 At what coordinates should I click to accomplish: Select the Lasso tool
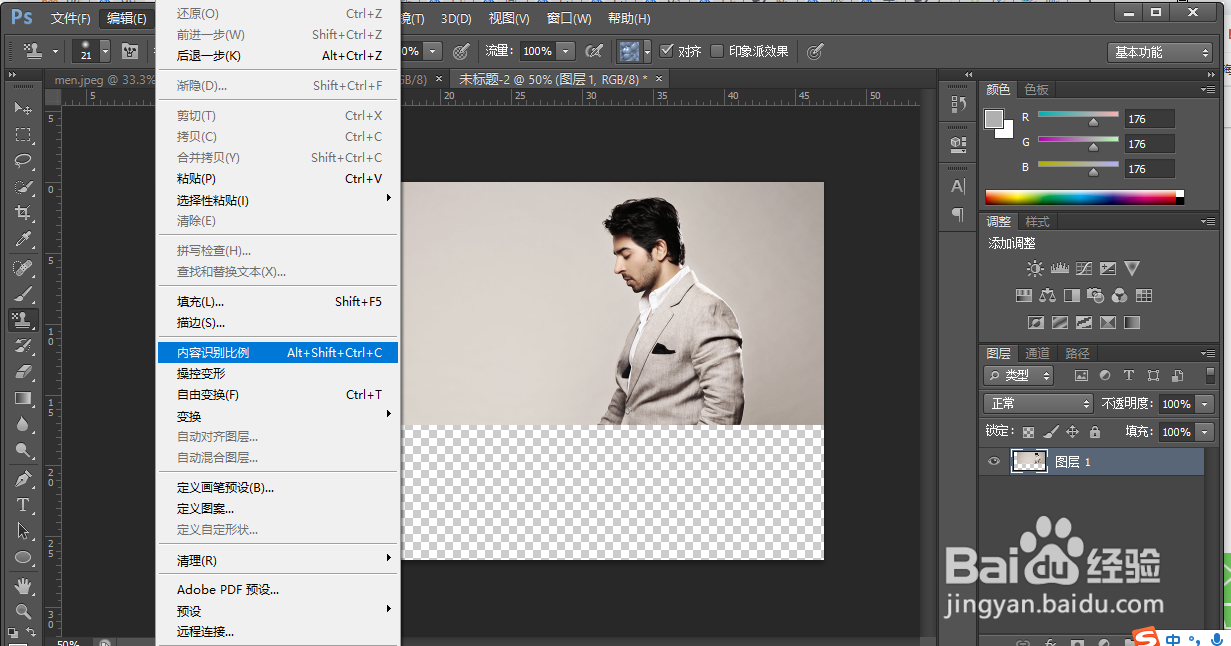tap(23, 160)
